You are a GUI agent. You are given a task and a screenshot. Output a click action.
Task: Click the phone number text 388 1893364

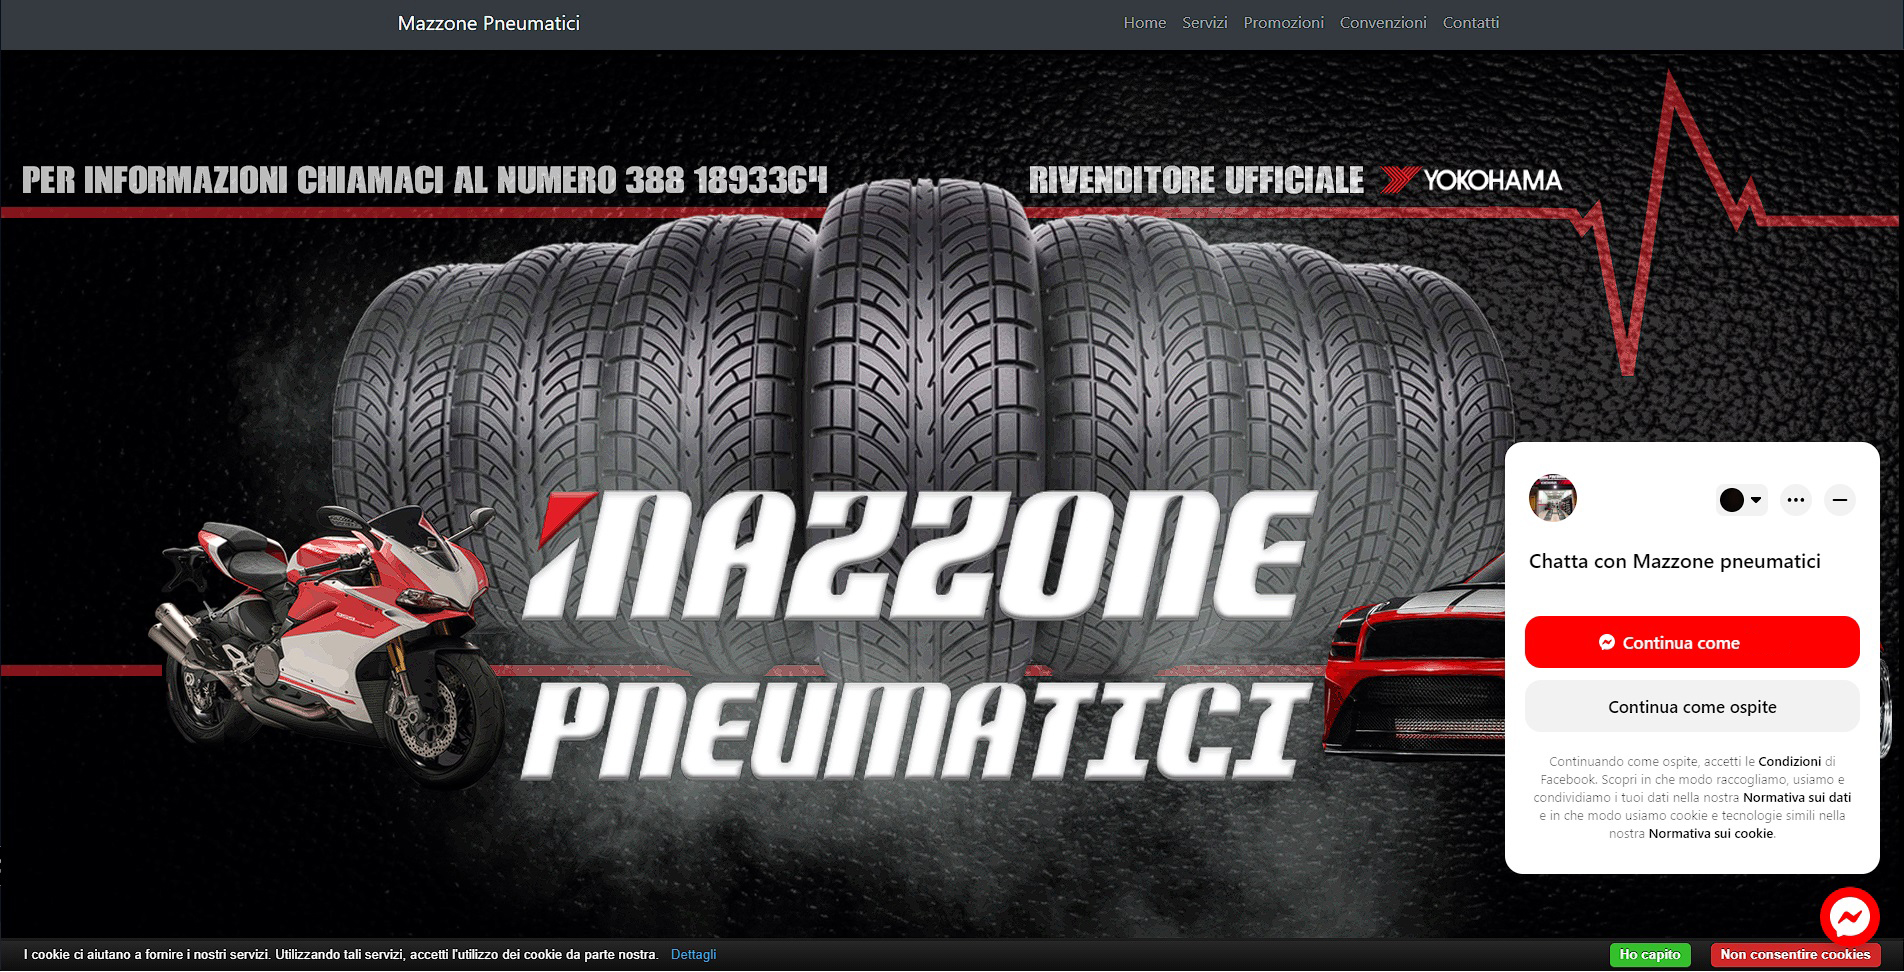click(727, 180)
